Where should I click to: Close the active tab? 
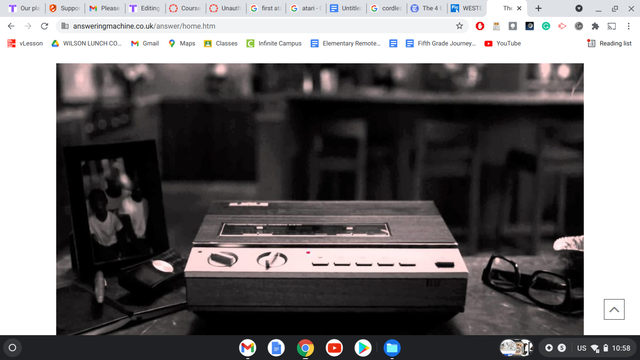tap(519, 8)
